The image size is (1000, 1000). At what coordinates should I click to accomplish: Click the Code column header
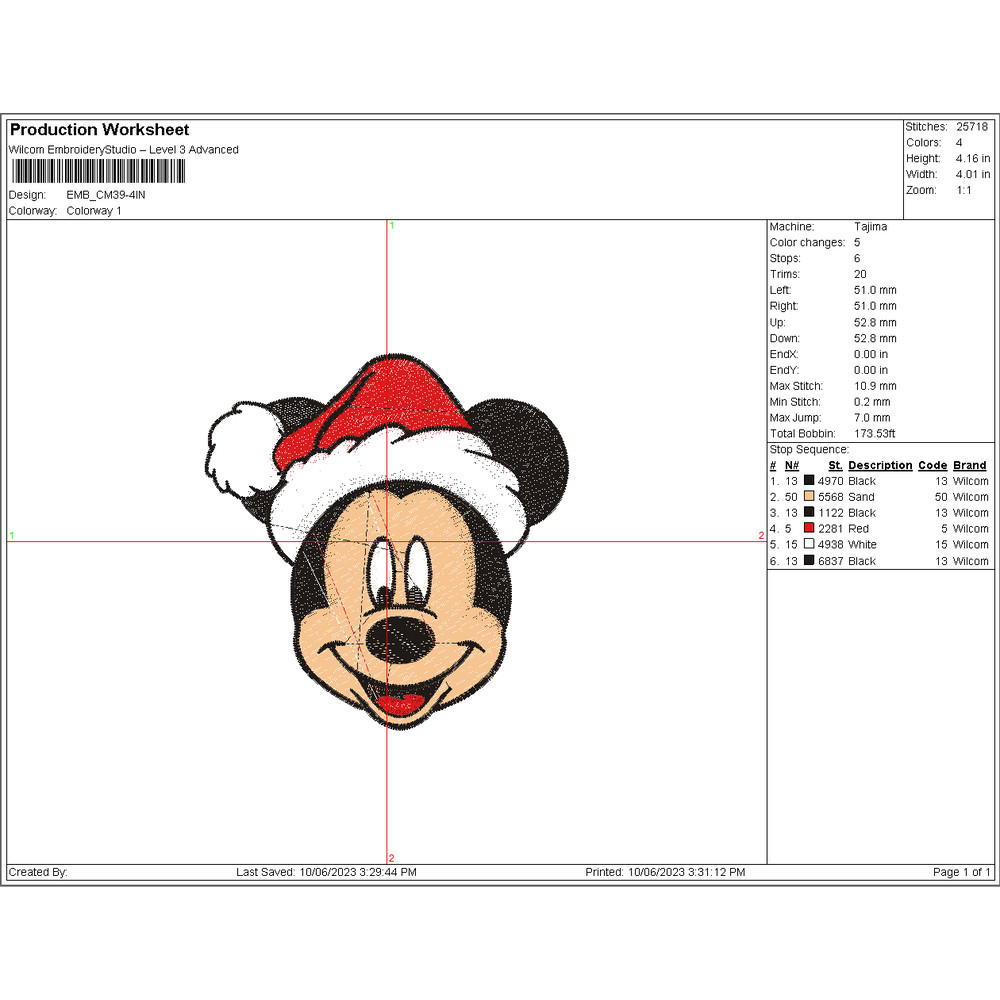[x=932, y=466]
